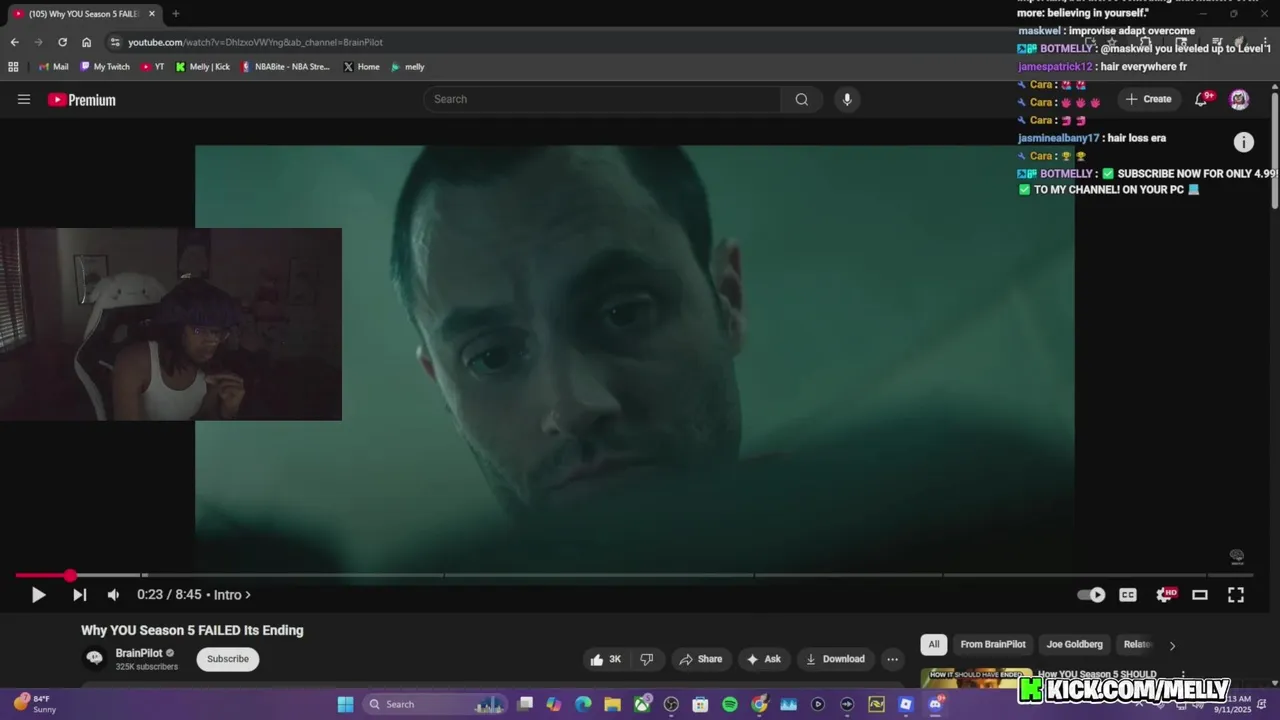
Task: Click the YouTube search magnifier button
Action: [x=801, y=99]
